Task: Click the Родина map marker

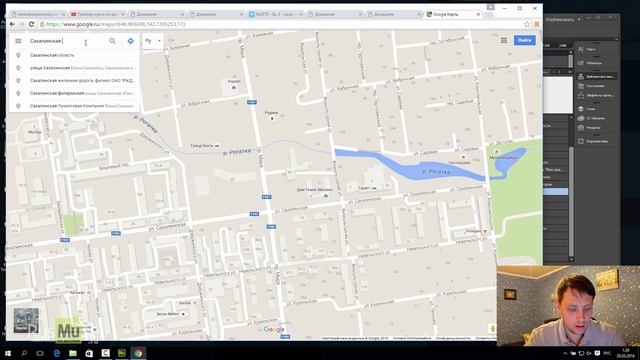Action: pyautogui.click(x=272, y=118)
